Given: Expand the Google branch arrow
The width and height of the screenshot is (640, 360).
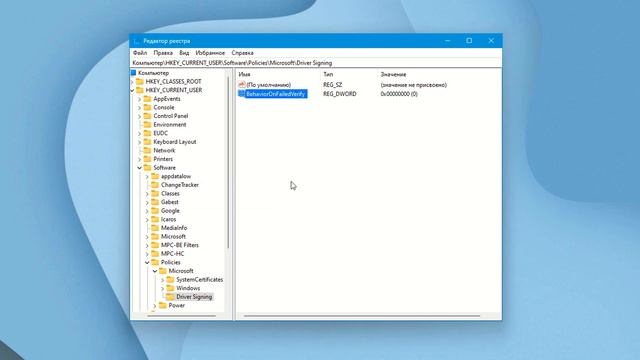Looking at the screenshot, I should tap(147, 211).
